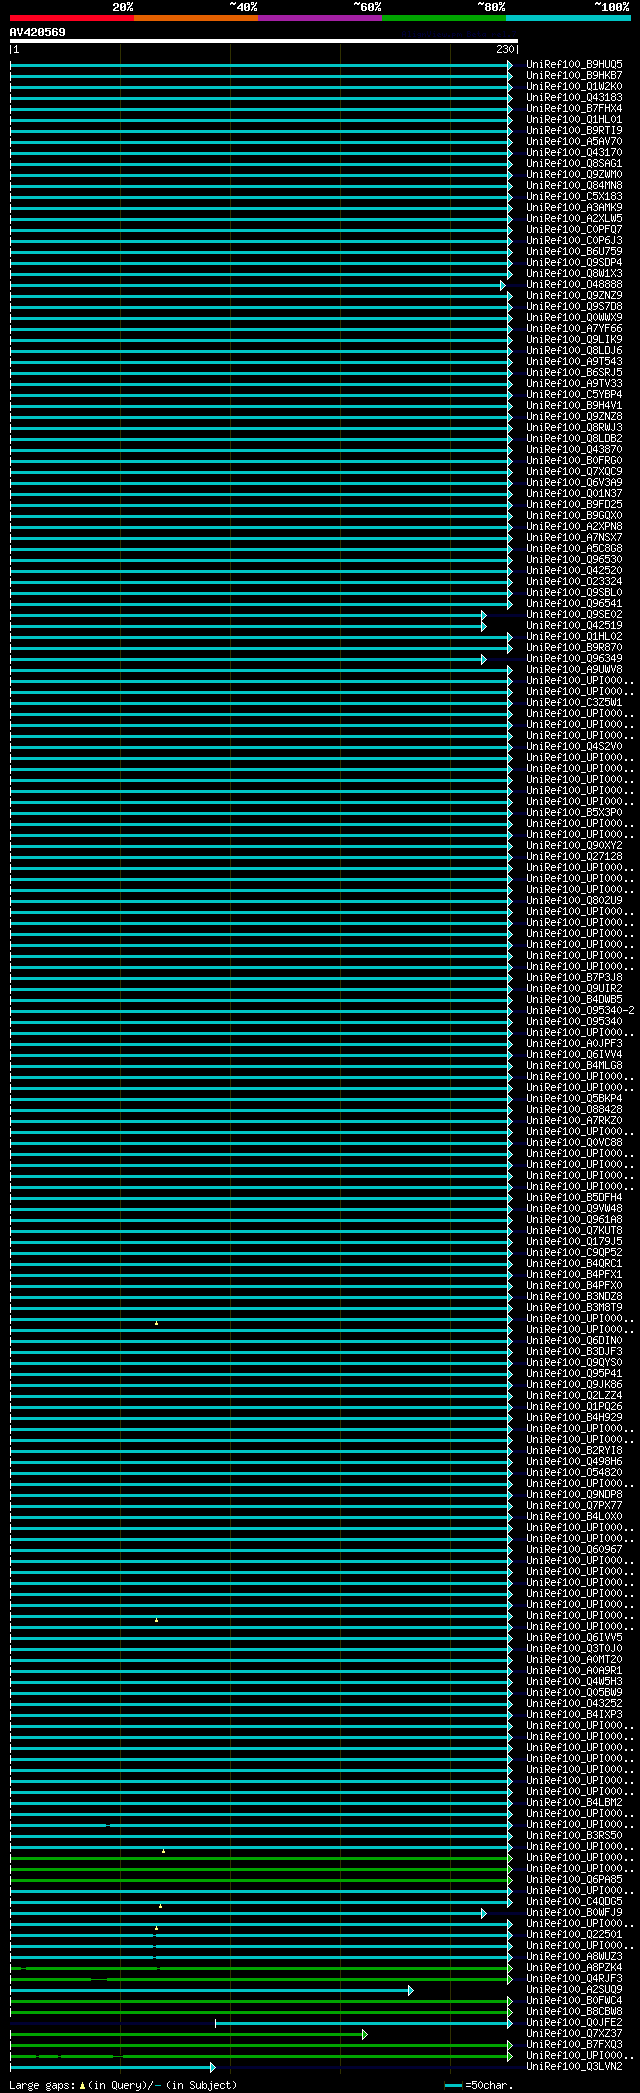Screen dimensions: 640x2093
Task: Select the label UniRef100_O54820
Action: pyautogui.click(x=574, y=1473)
